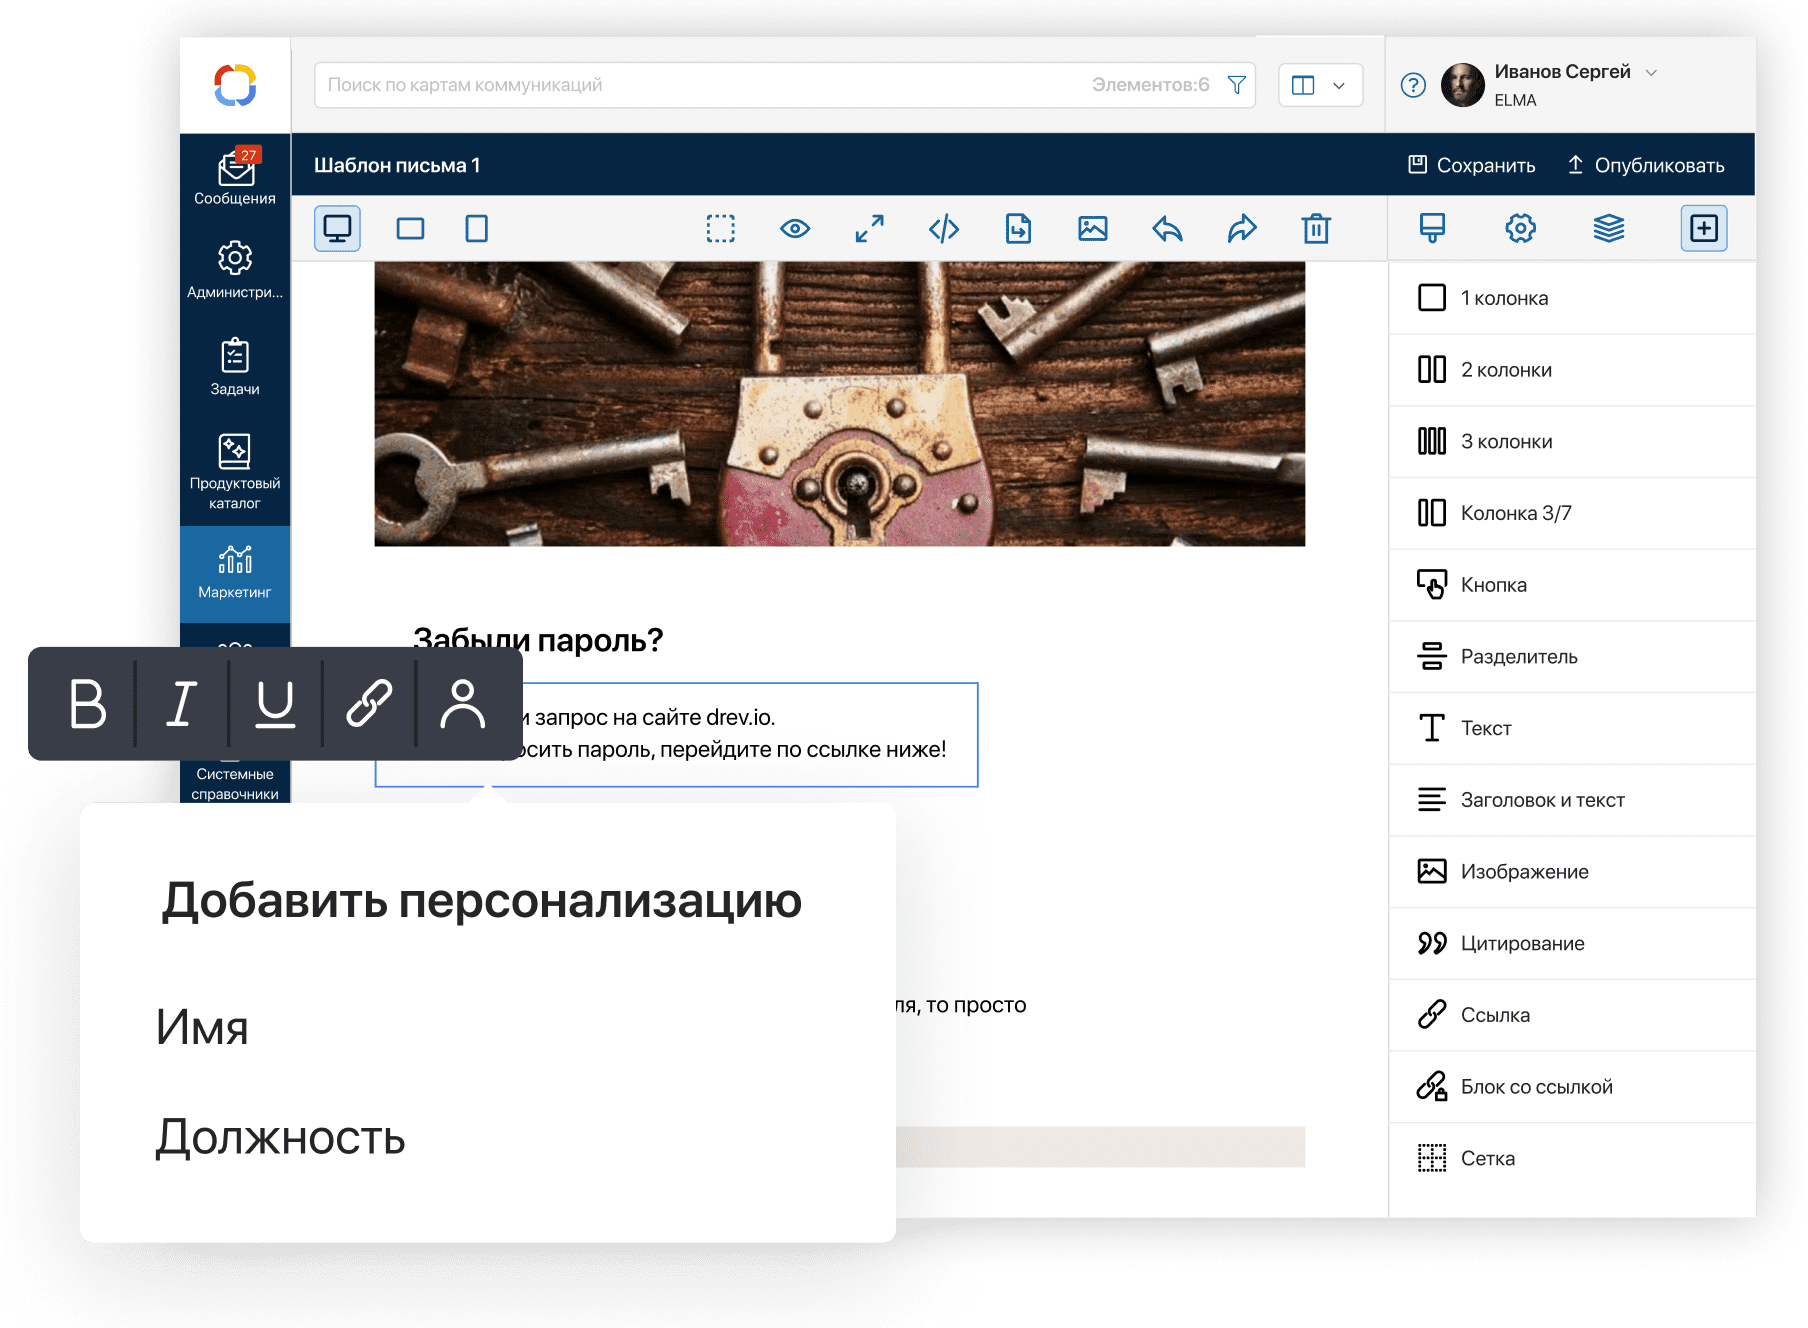Viewport: 1808px width, 1328px height.
Task: Add the 1 колонка block
Action: (1572, 298)
